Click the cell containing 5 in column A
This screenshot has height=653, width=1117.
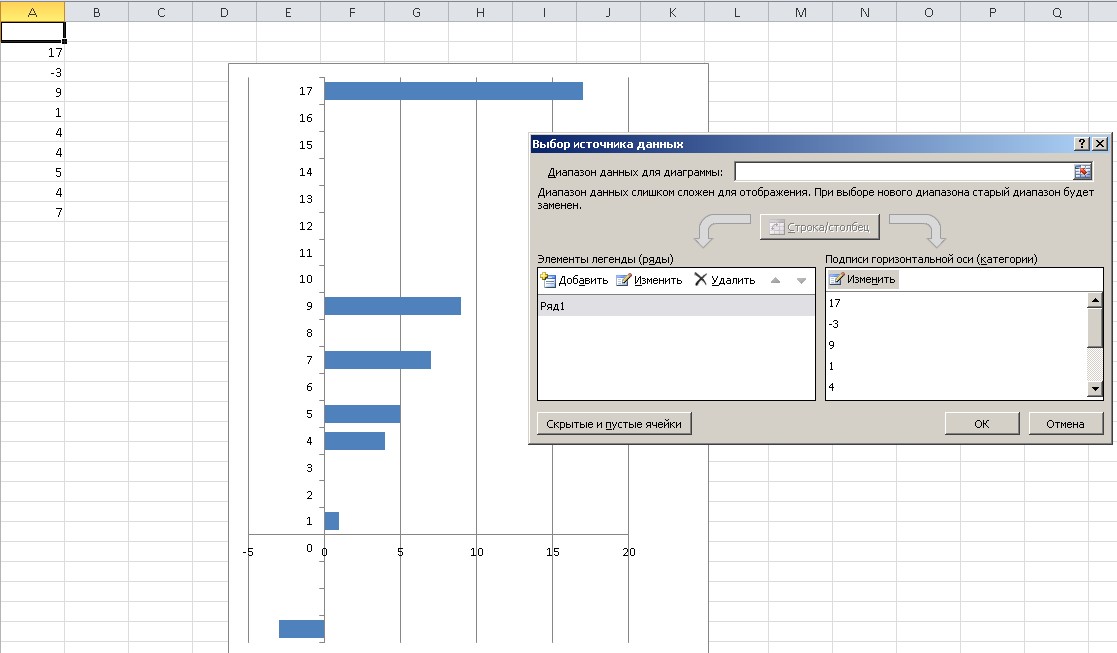[32, 172]
